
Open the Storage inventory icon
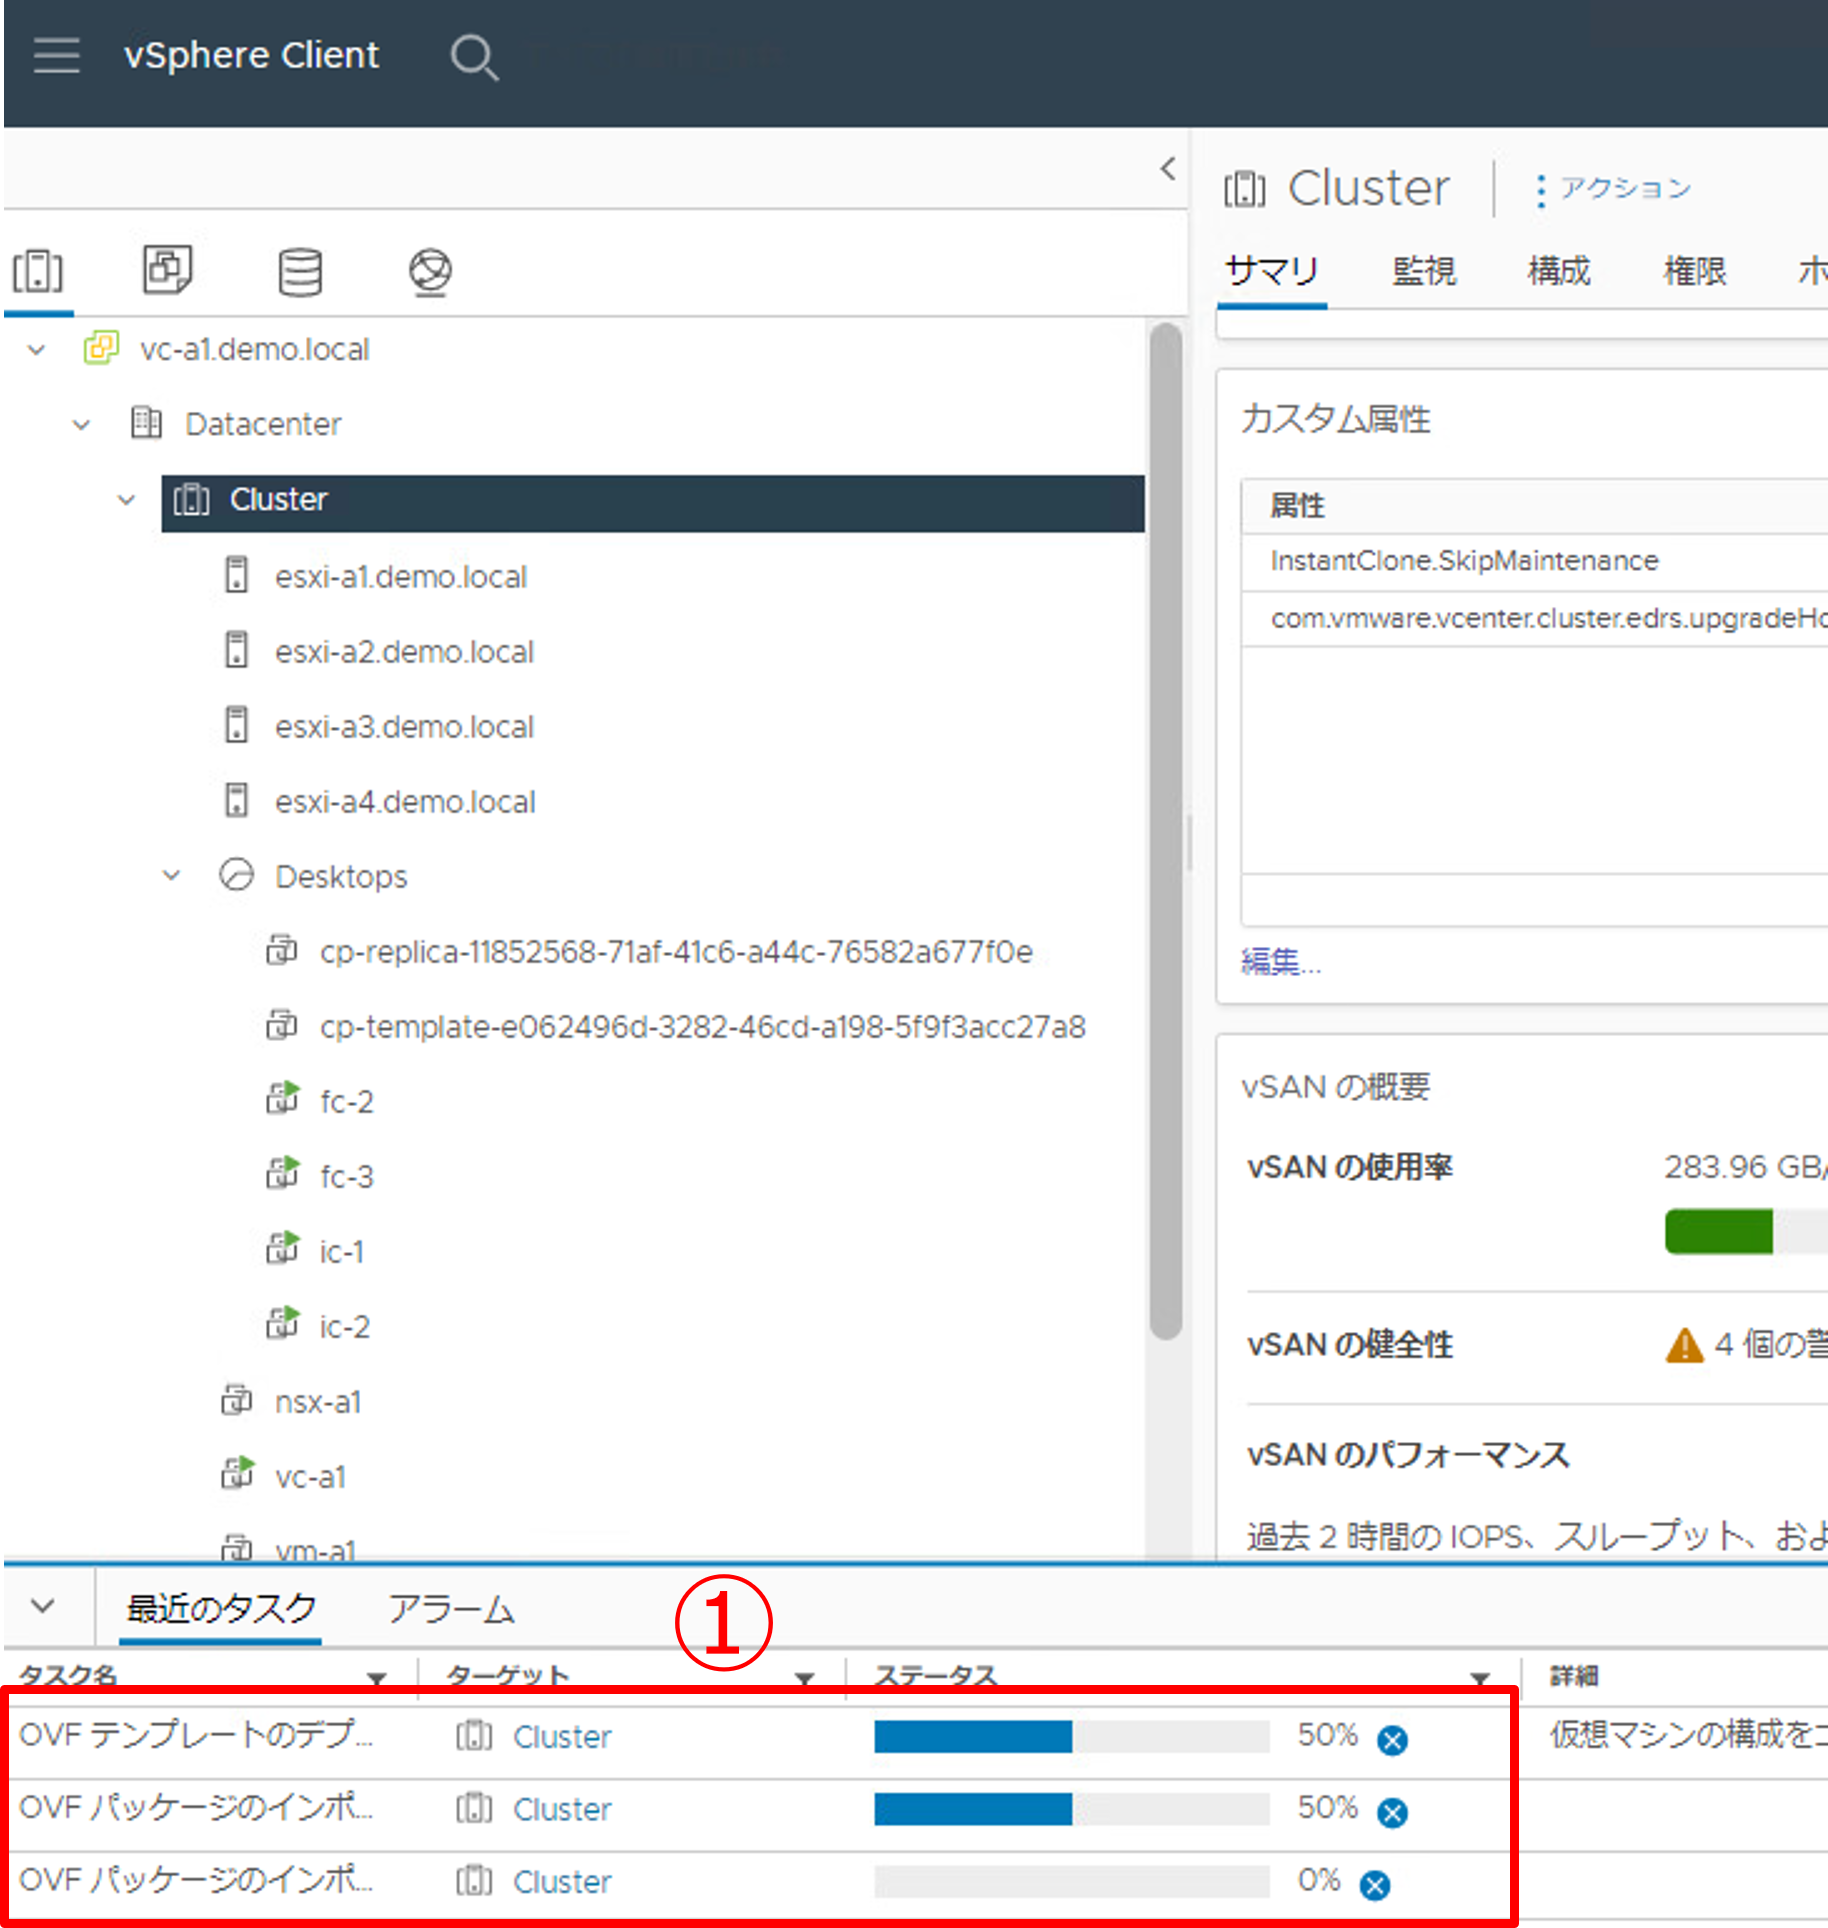(299, 272)
